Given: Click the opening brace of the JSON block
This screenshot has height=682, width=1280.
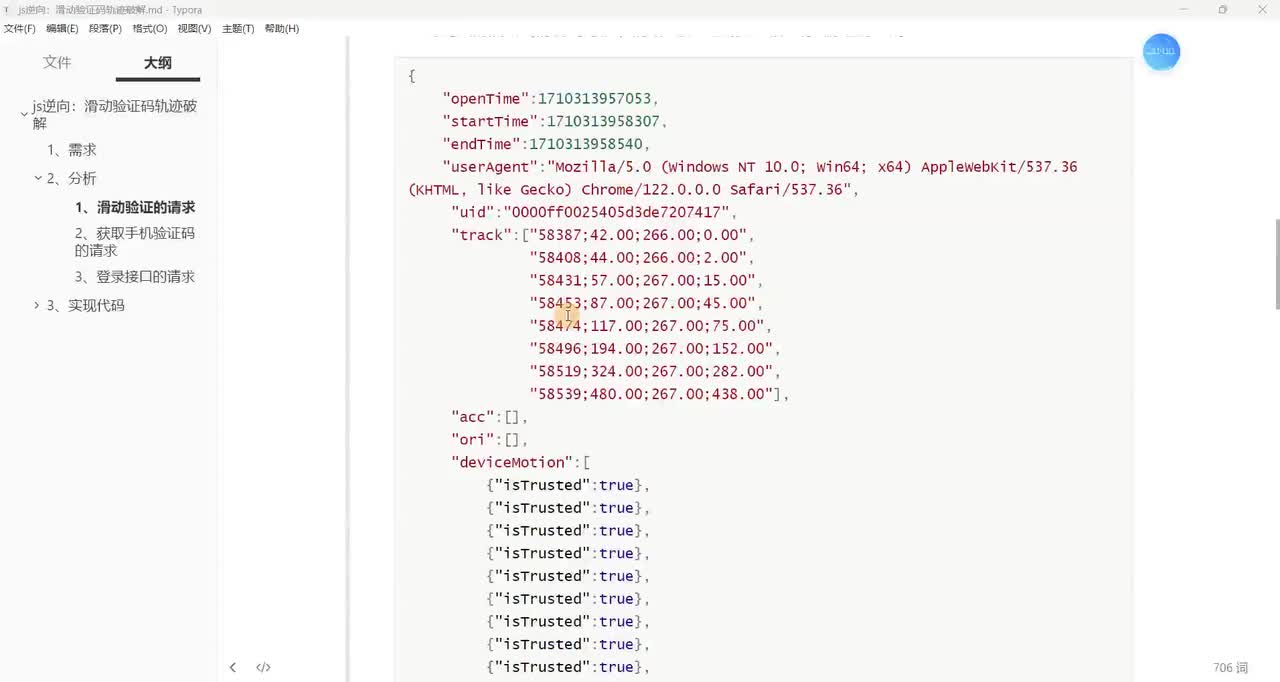Looking at the screenshot, I should pyautogui.click(x=412, y=76).
